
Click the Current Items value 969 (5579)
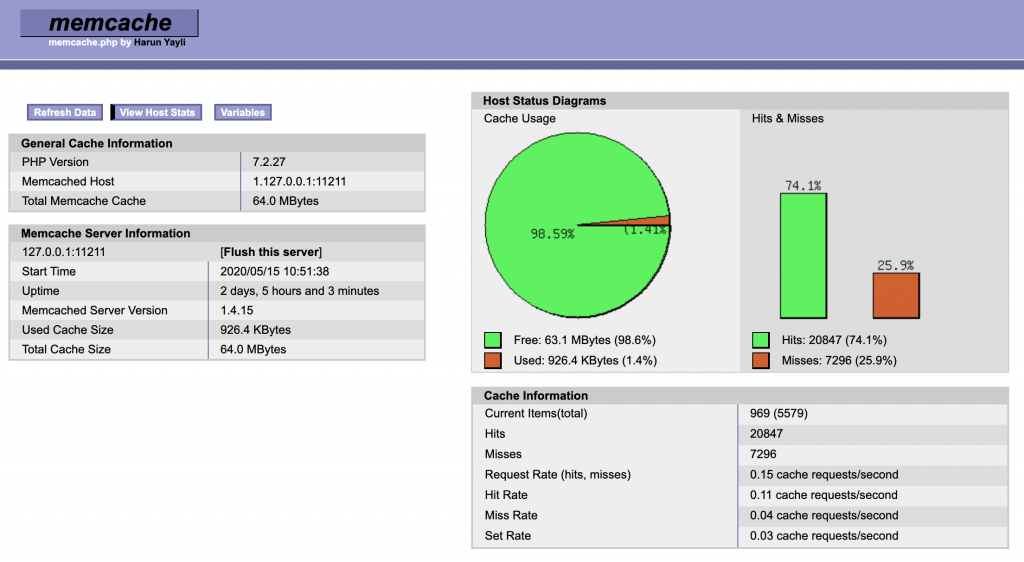click(778, 414)
